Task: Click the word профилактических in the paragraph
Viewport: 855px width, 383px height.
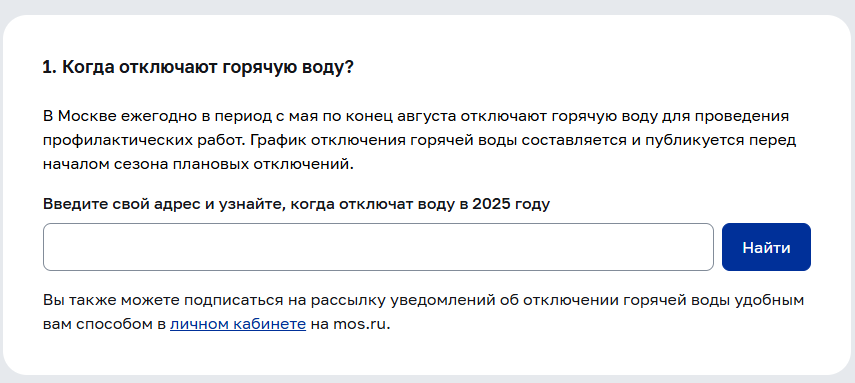Action: pos(109,141)
